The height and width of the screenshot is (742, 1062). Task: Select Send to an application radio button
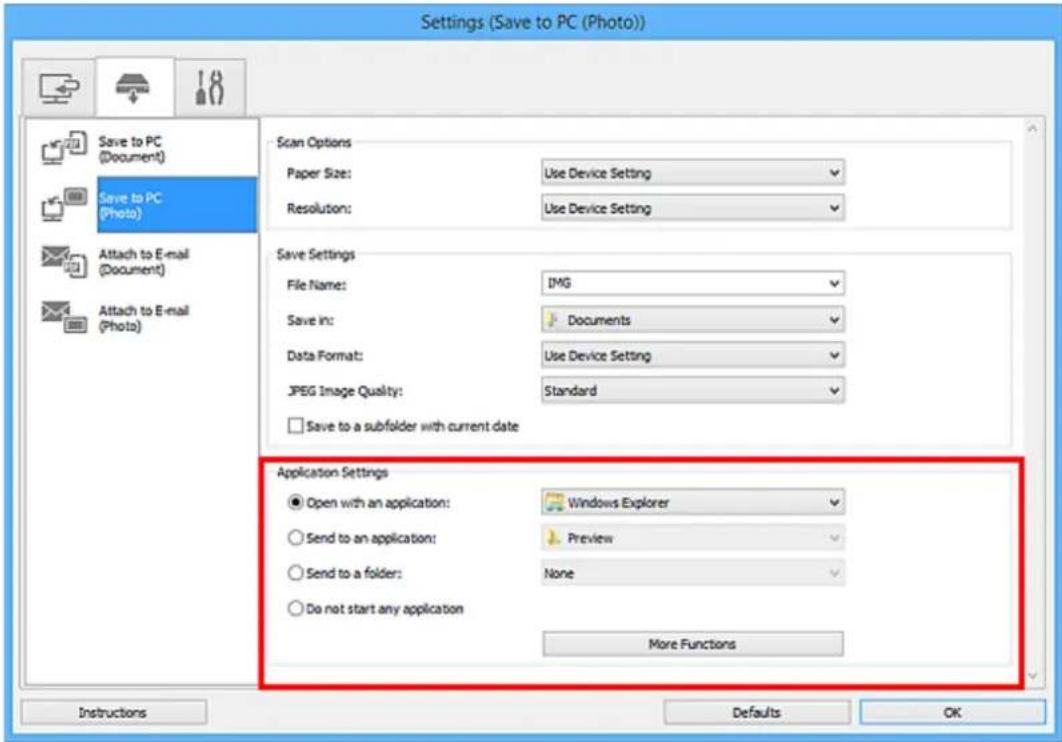[295, 538]
